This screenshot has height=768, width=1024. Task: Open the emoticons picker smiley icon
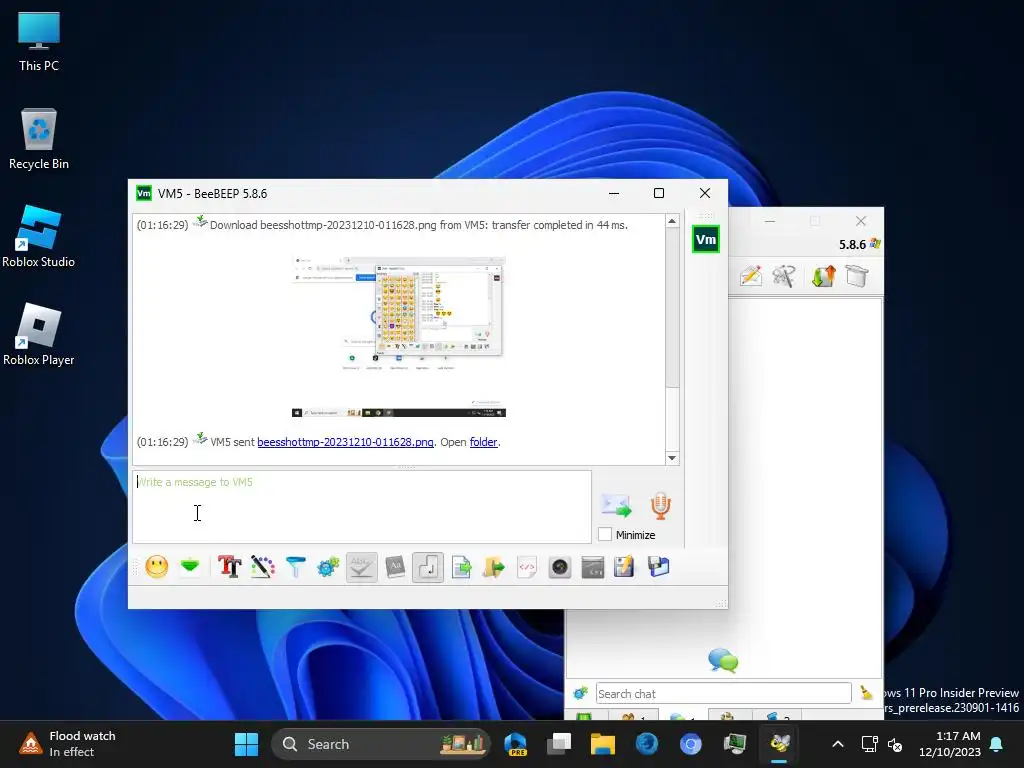coord(157,567)
